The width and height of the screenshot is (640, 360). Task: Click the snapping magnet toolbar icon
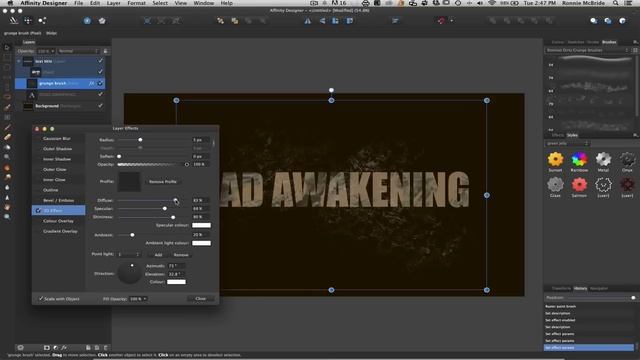pos(441,21)
